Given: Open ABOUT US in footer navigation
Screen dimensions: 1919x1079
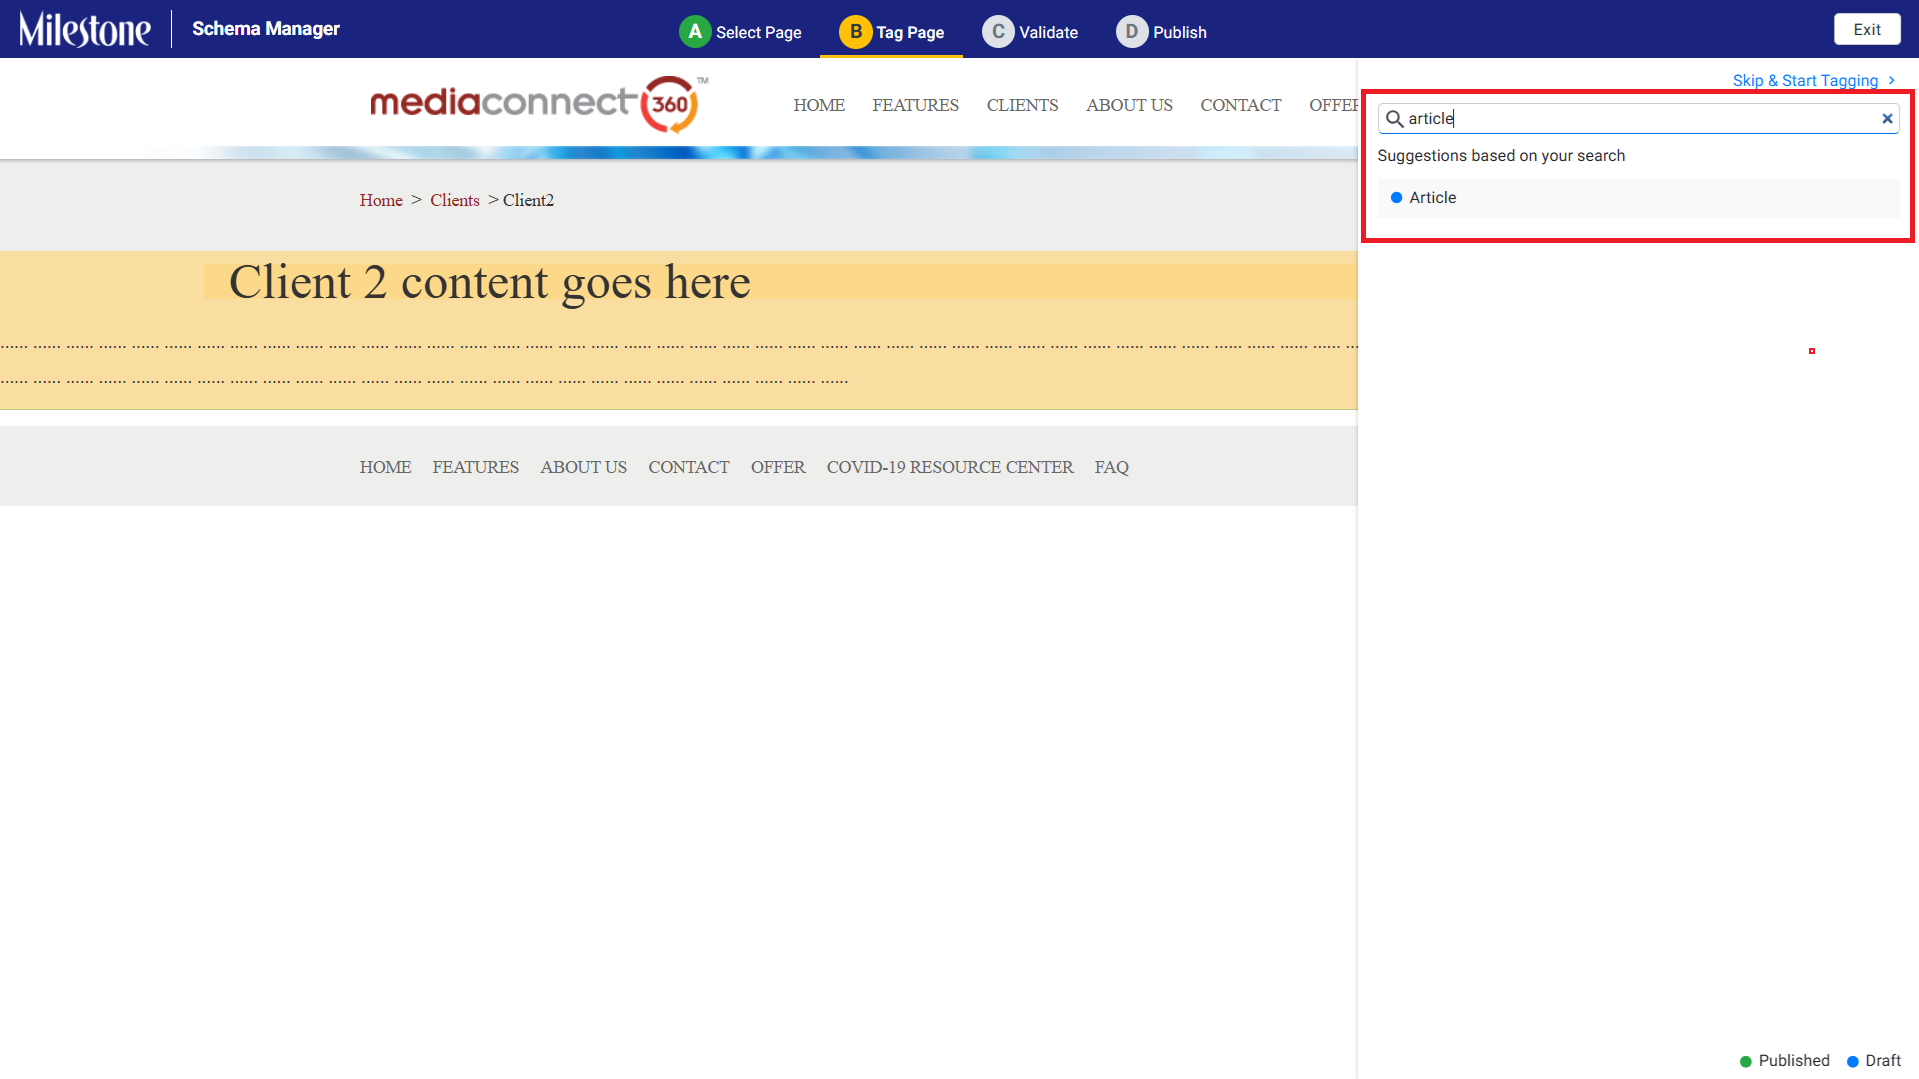Looking at the screenshot, I should [583, 467].
